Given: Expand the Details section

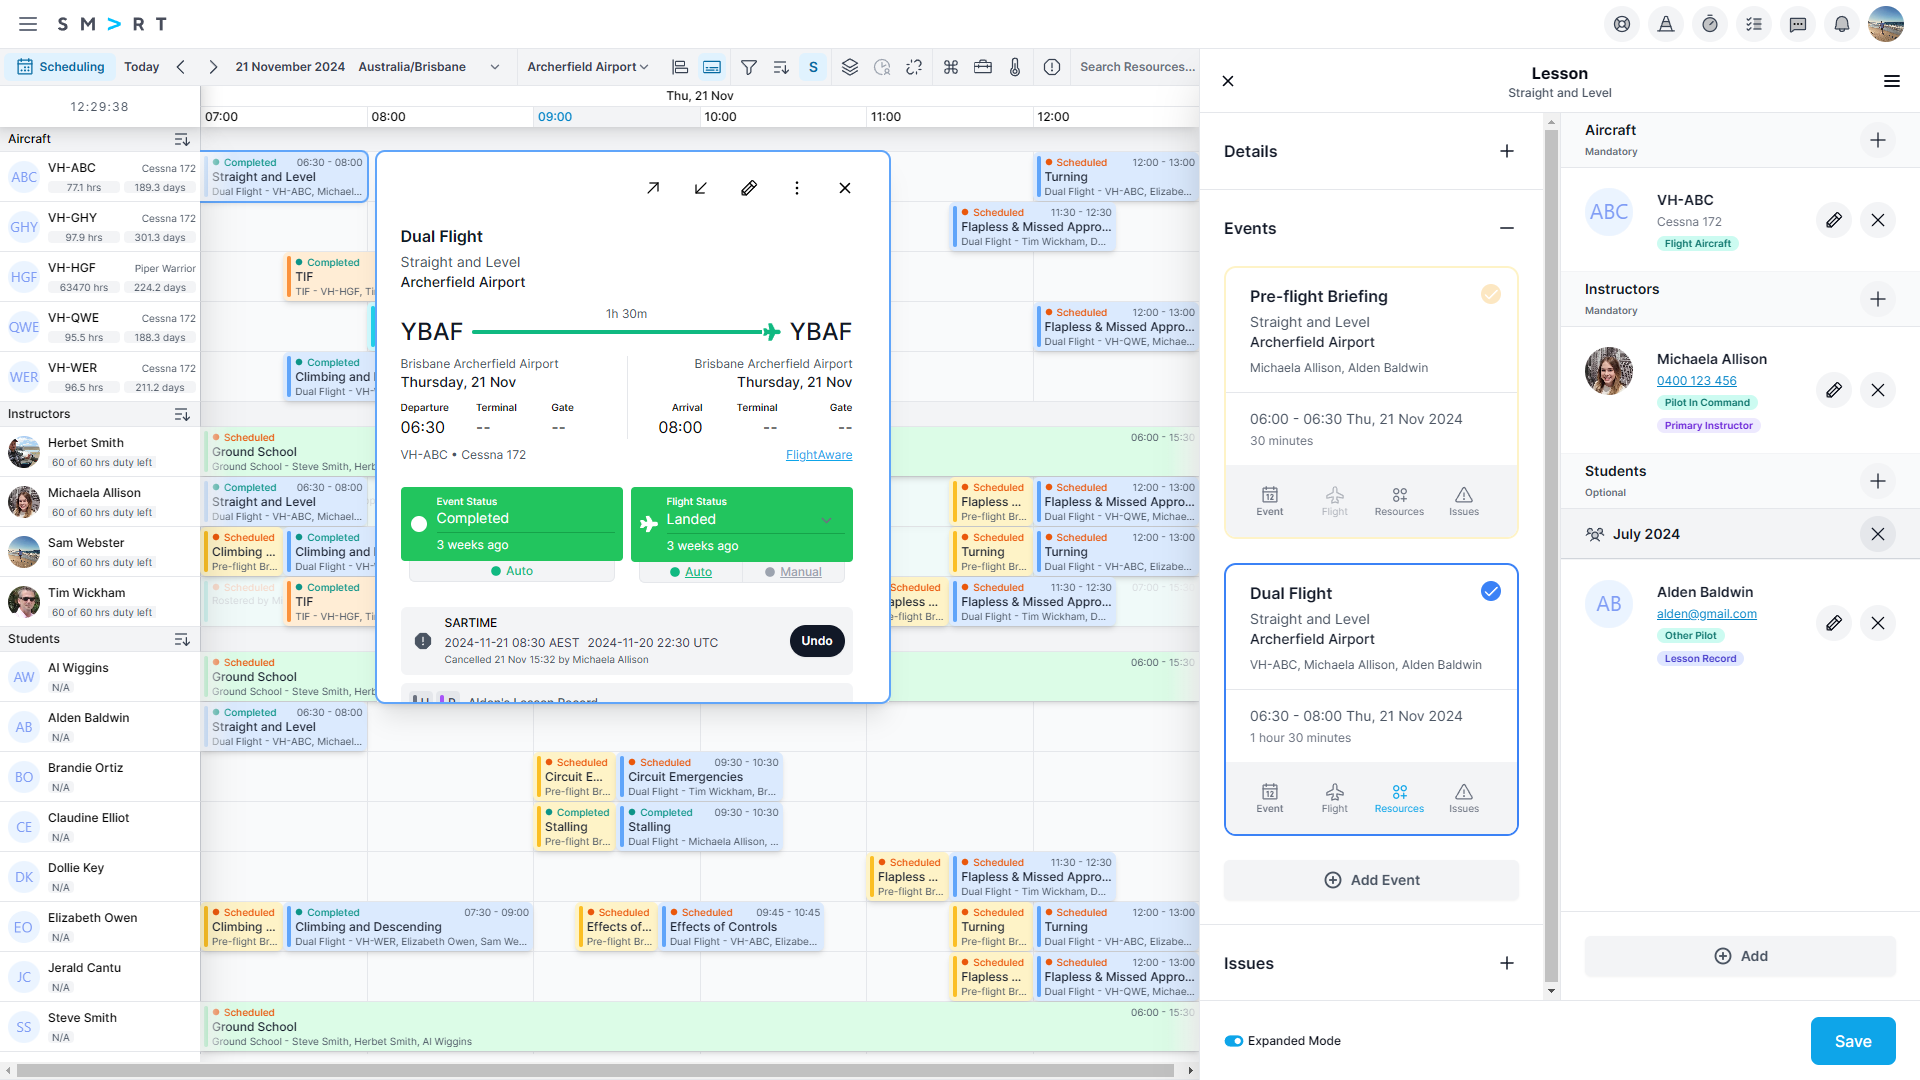Looking at the screenshot, I should [1506, 151].
